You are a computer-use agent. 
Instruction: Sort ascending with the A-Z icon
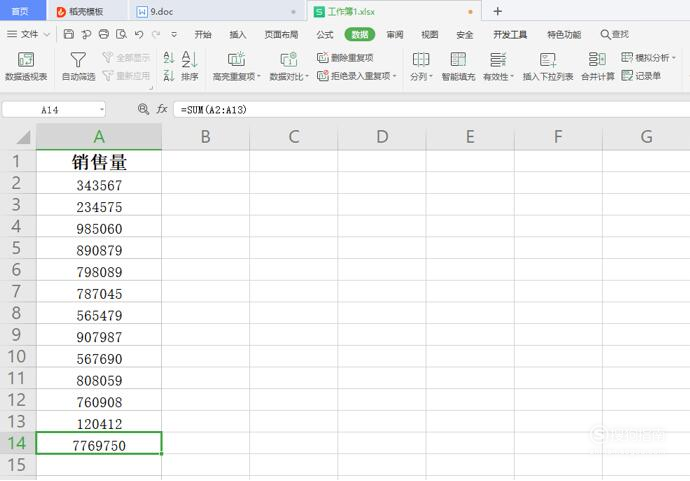[169, 57]
